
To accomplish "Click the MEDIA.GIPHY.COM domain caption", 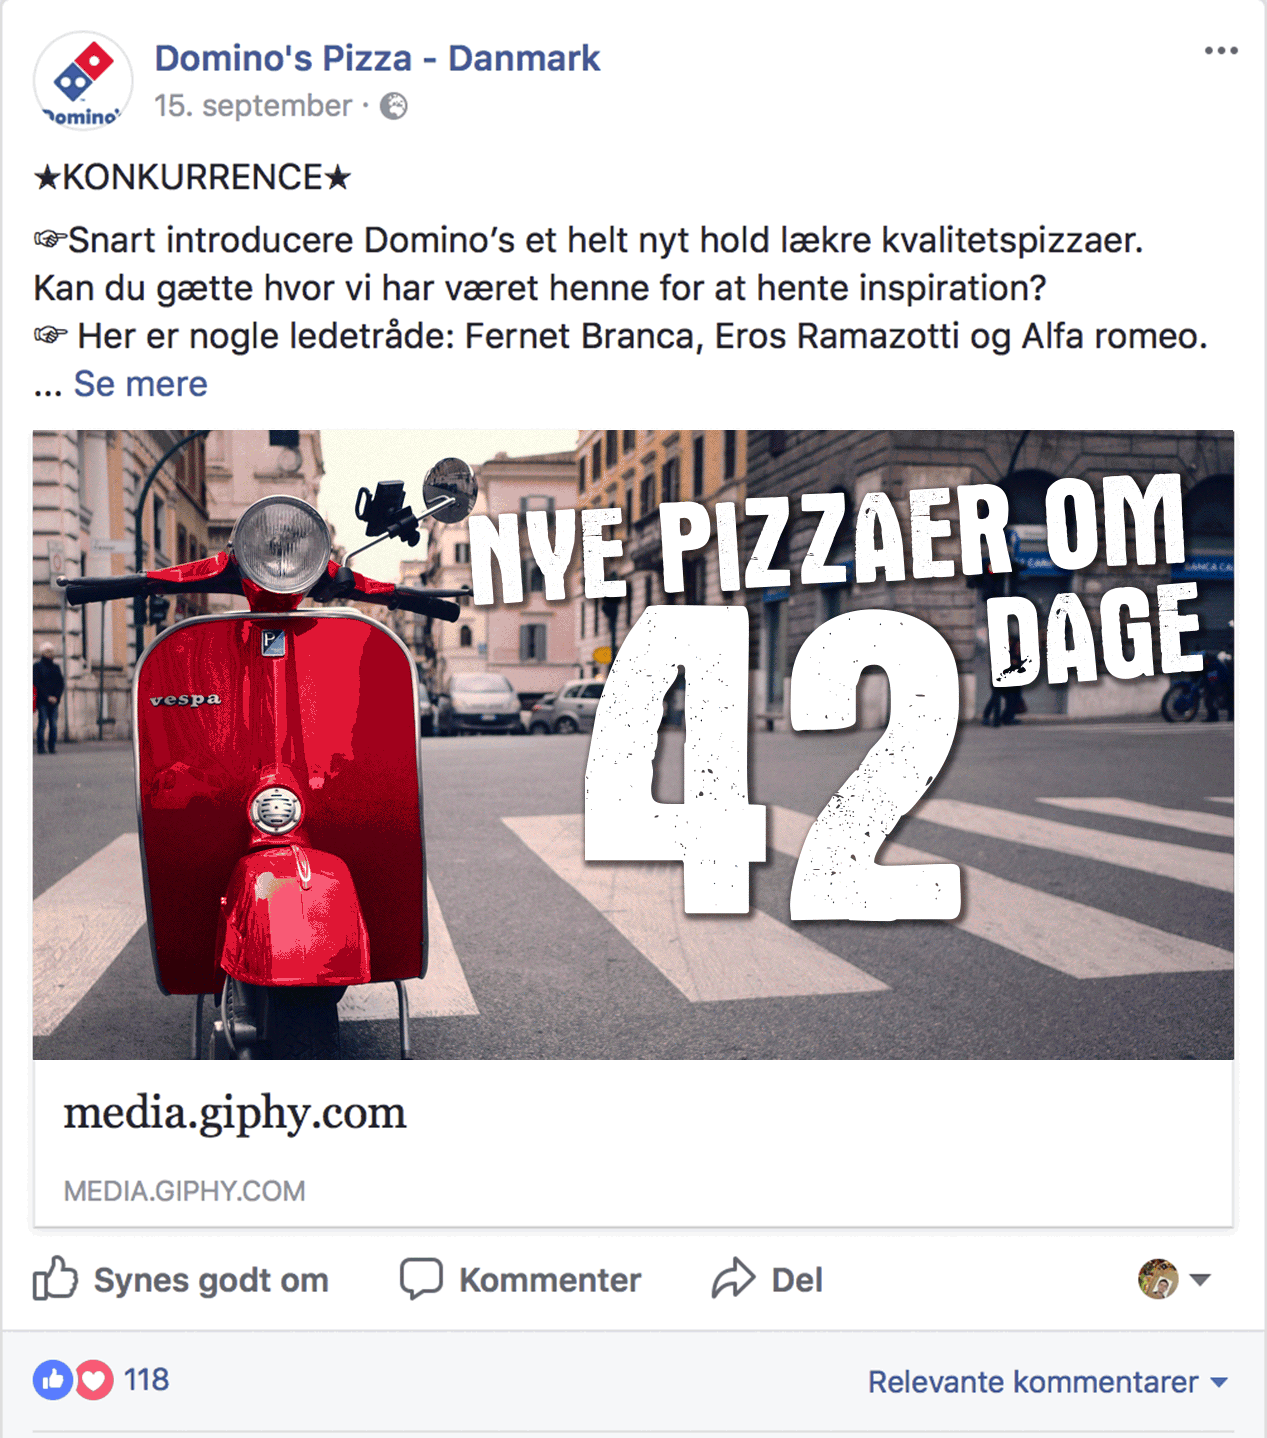I will point(185,1191).
